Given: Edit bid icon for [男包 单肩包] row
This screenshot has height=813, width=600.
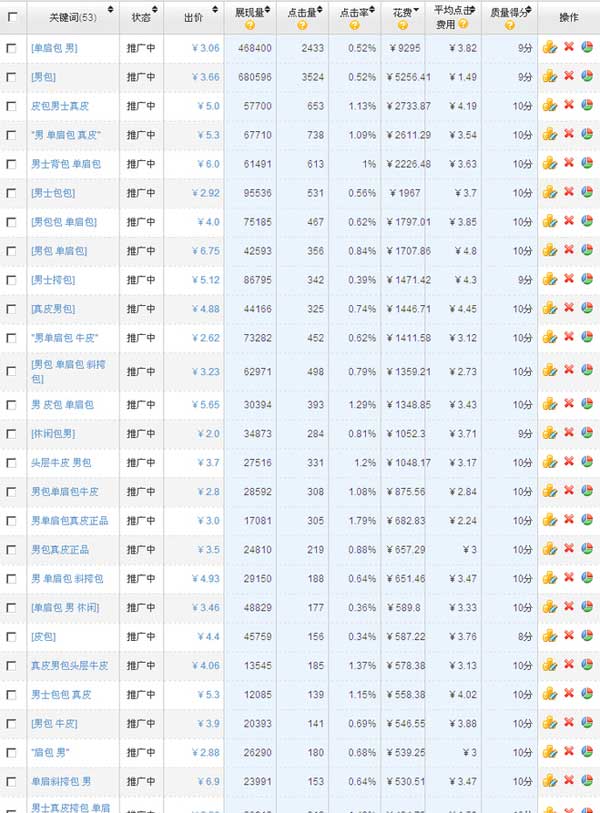Looking at the screenshot, I should click(x=550, y=251).
